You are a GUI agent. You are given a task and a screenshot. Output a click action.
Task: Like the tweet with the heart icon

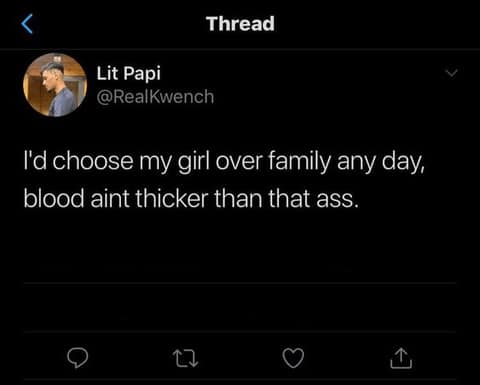pos(293,358)
